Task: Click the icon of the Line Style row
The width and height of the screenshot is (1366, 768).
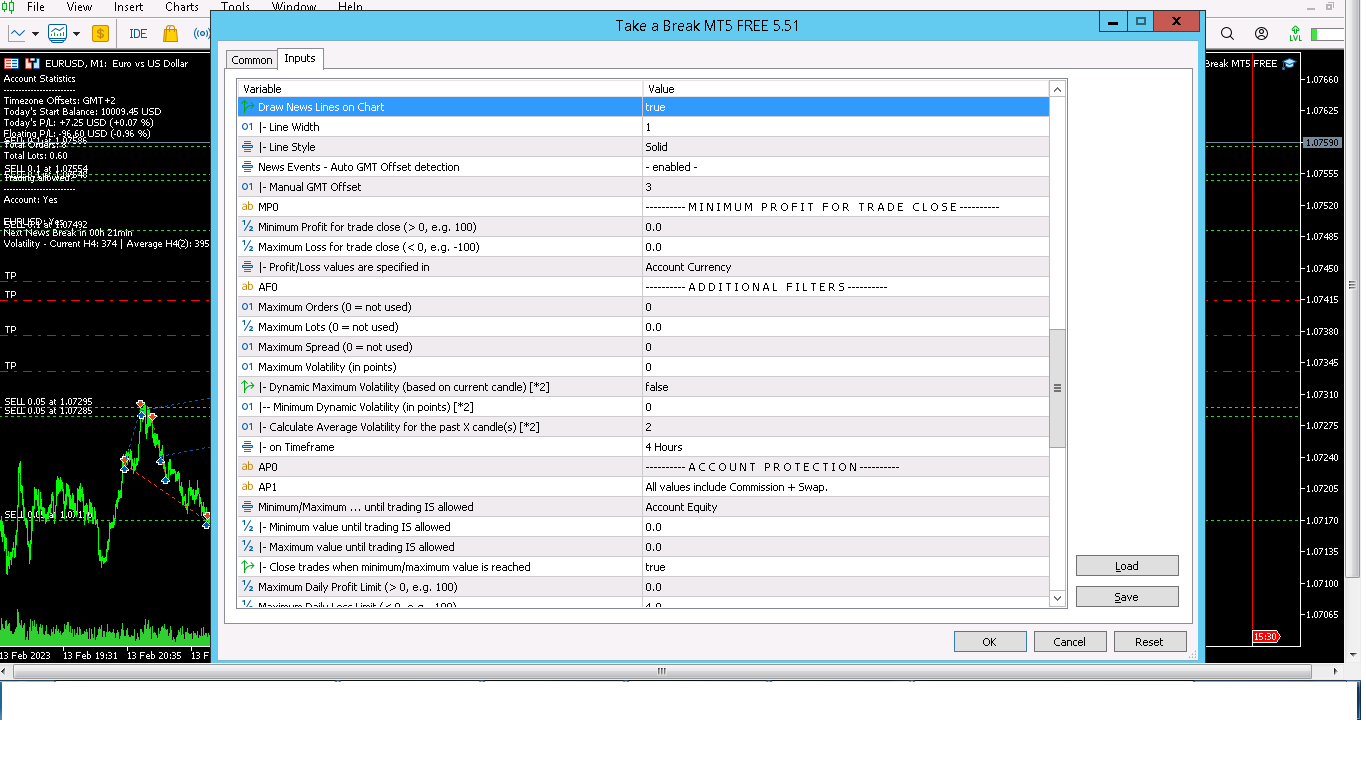Action: (x=247, y=147)
